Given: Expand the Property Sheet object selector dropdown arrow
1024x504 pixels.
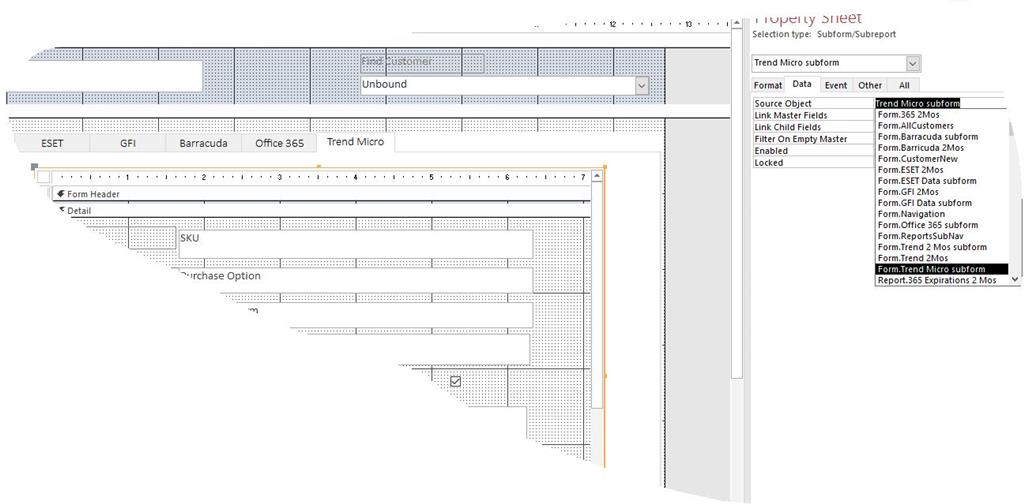Looking at the screenshot, I should (913, 63).
